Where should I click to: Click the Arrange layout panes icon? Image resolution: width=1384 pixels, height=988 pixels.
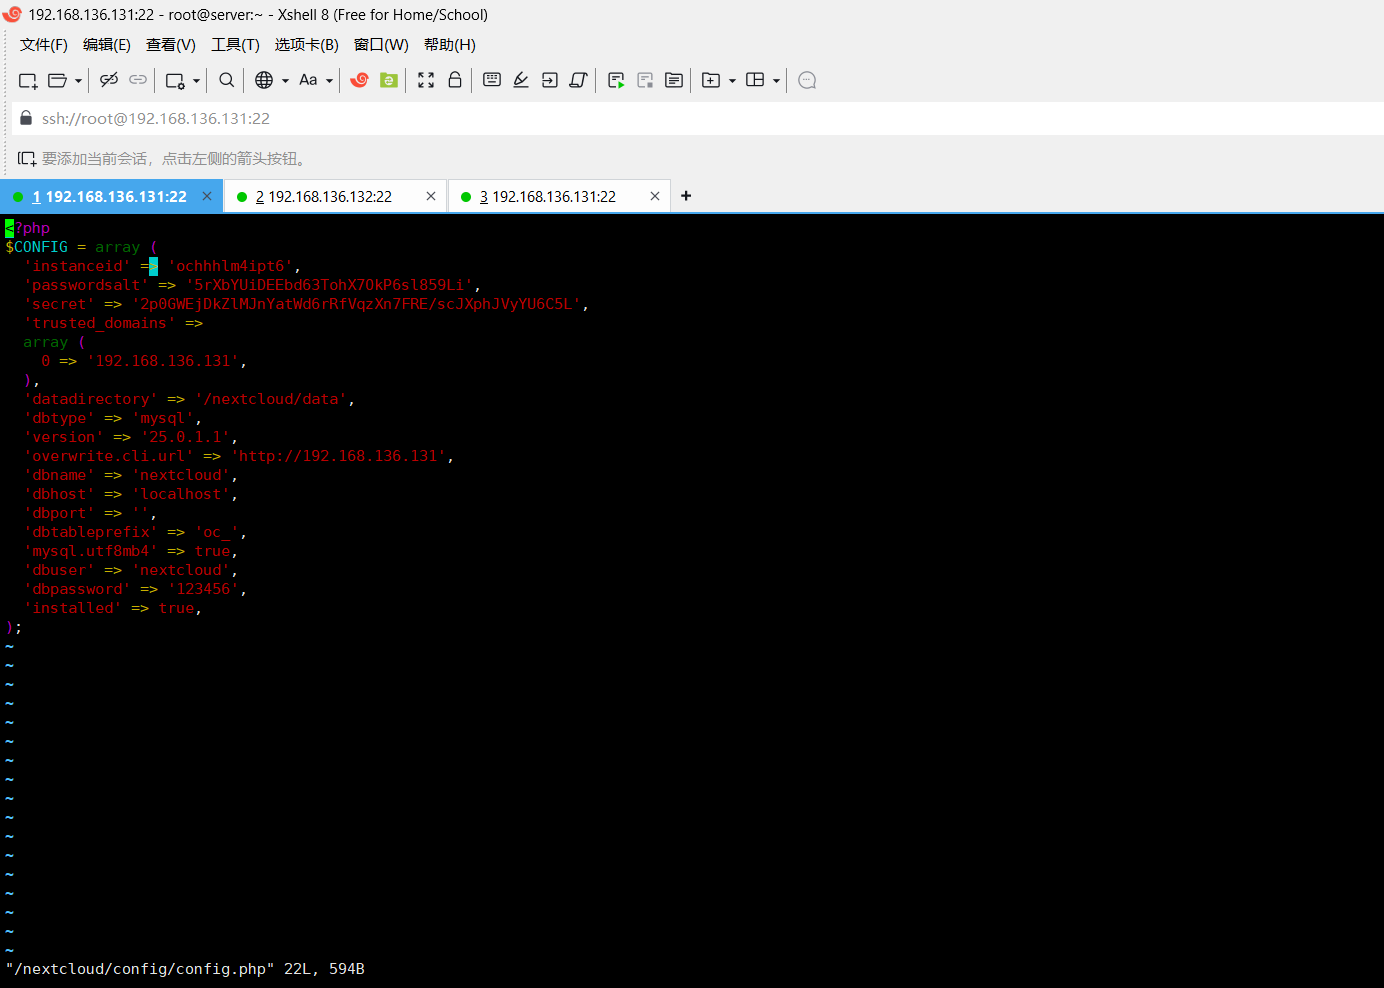[755, 80]
